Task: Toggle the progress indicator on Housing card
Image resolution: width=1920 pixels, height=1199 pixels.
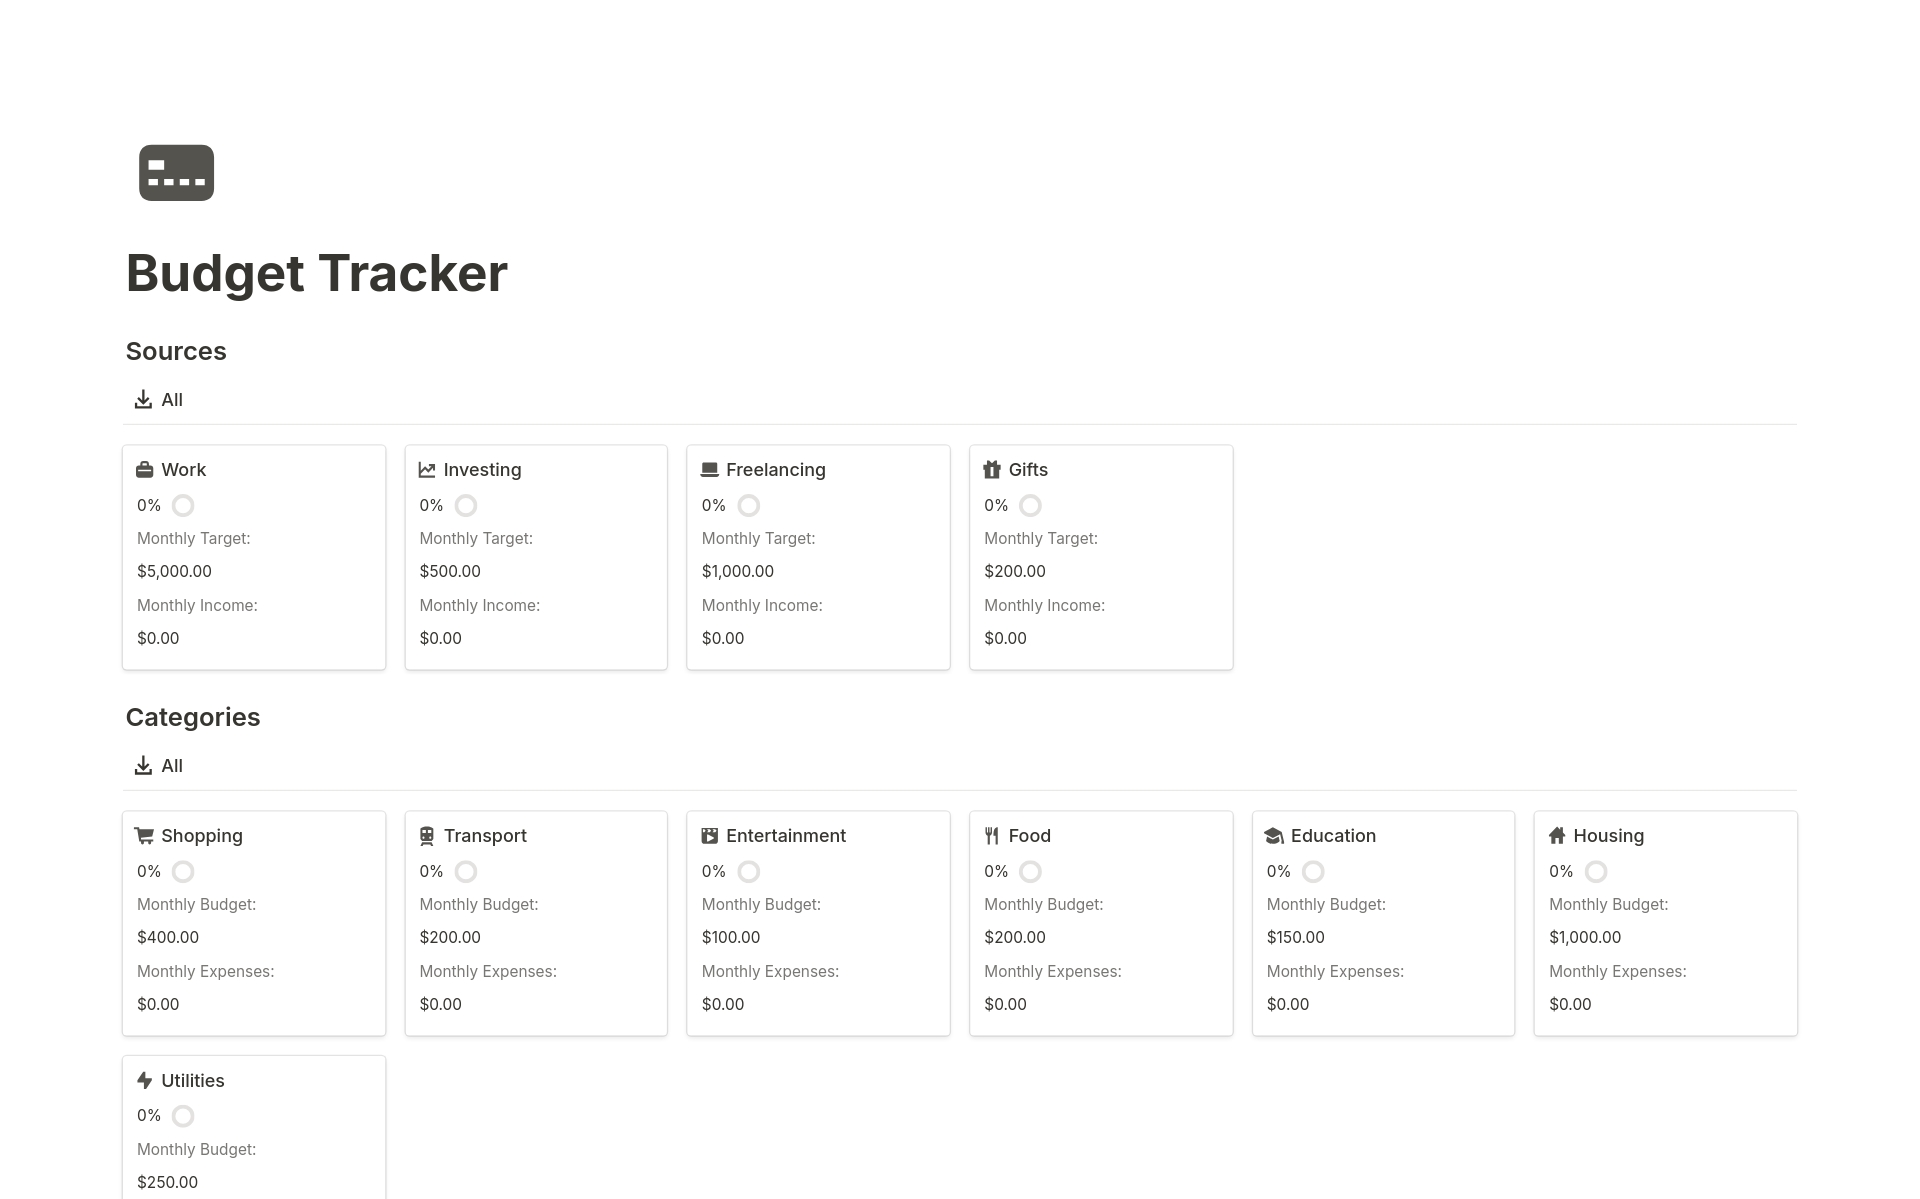Action: pos(1595,871)
